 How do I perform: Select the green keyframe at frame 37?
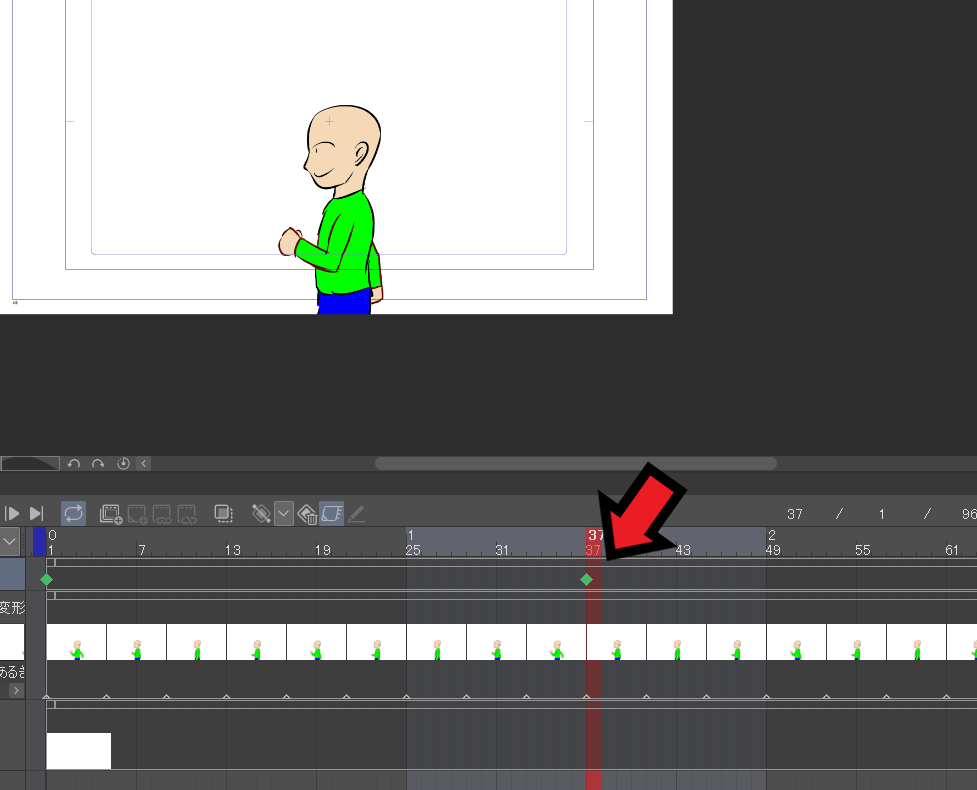pyautogui.click(x=586, y=579)
